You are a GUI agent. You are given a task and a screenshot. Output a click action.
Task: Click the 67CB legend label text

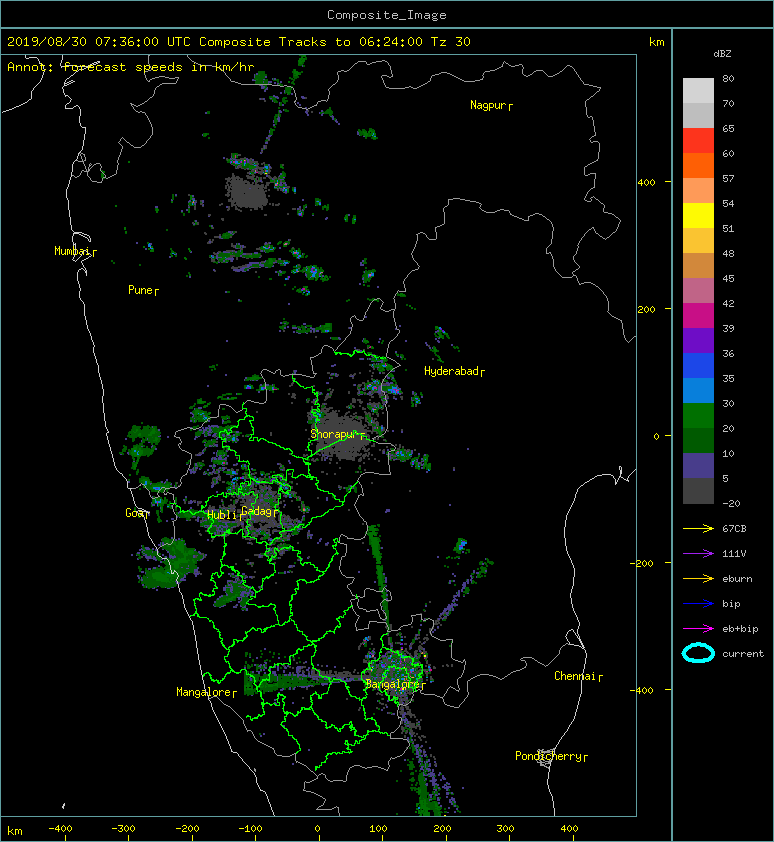click(734, 529)
